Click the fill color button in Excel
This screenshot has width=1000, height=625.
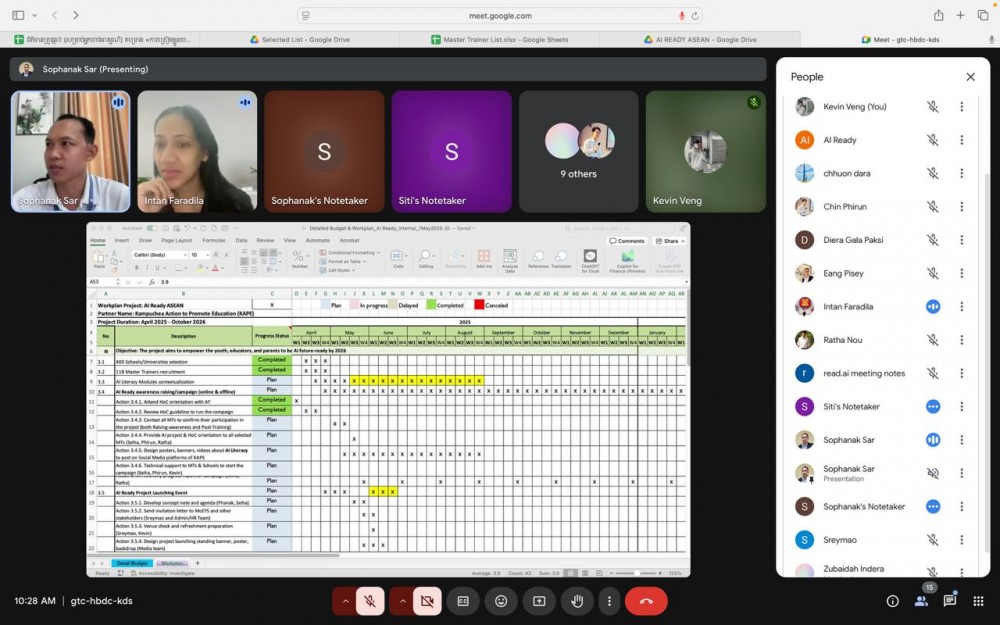[200, 268]
